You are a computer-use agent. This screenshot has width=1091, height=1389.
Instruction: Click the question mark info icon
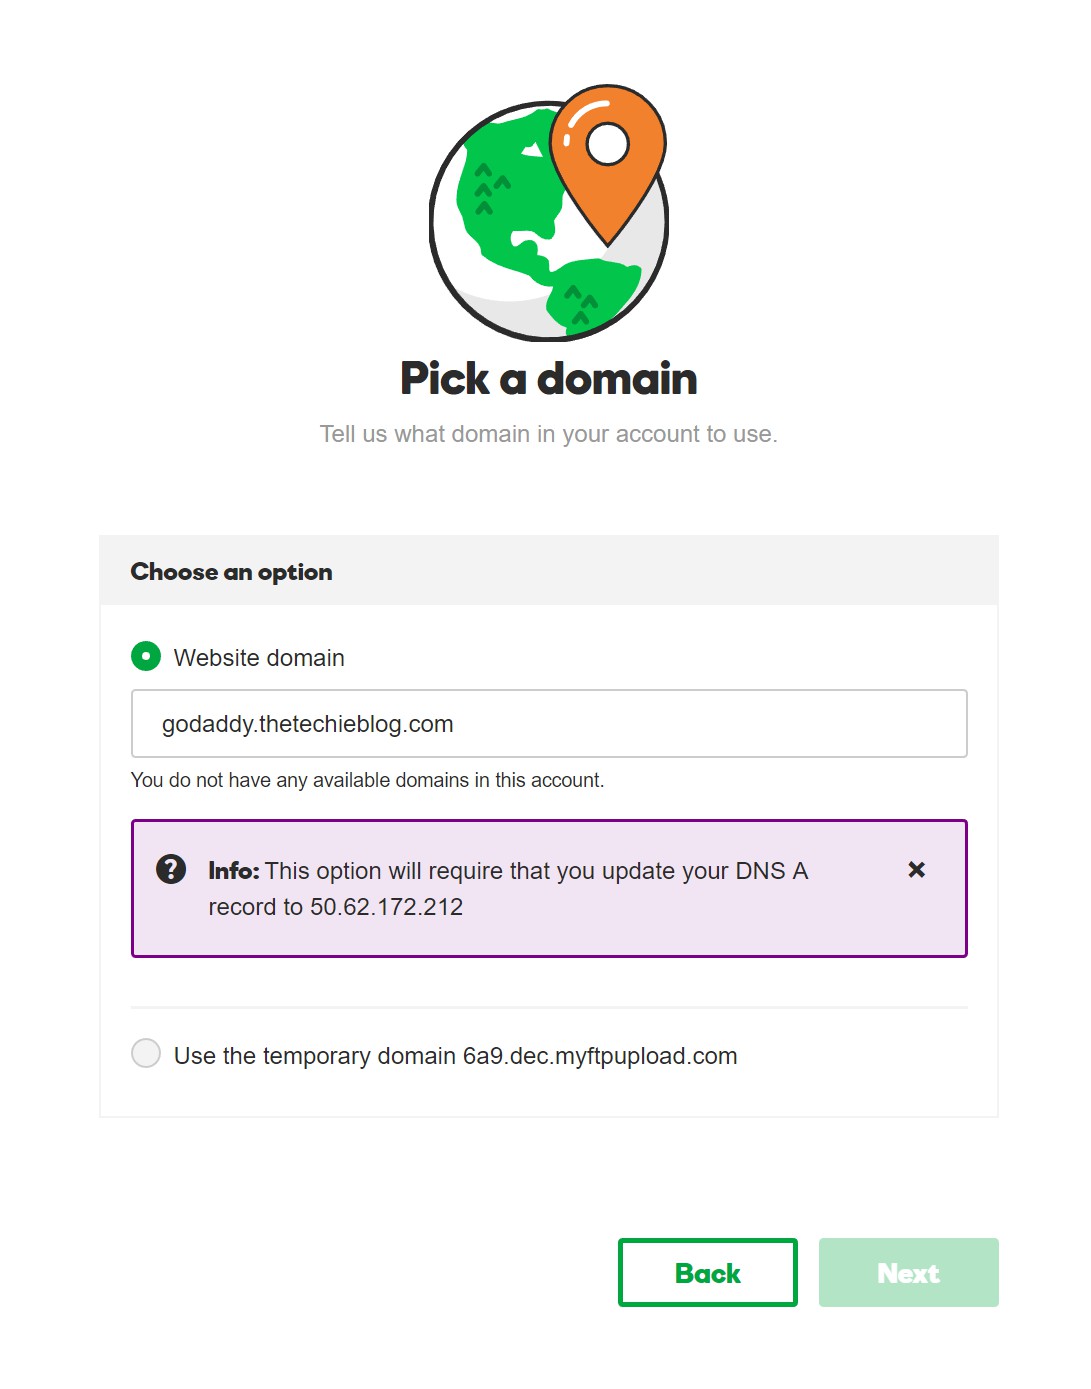[x=171, y=869]
